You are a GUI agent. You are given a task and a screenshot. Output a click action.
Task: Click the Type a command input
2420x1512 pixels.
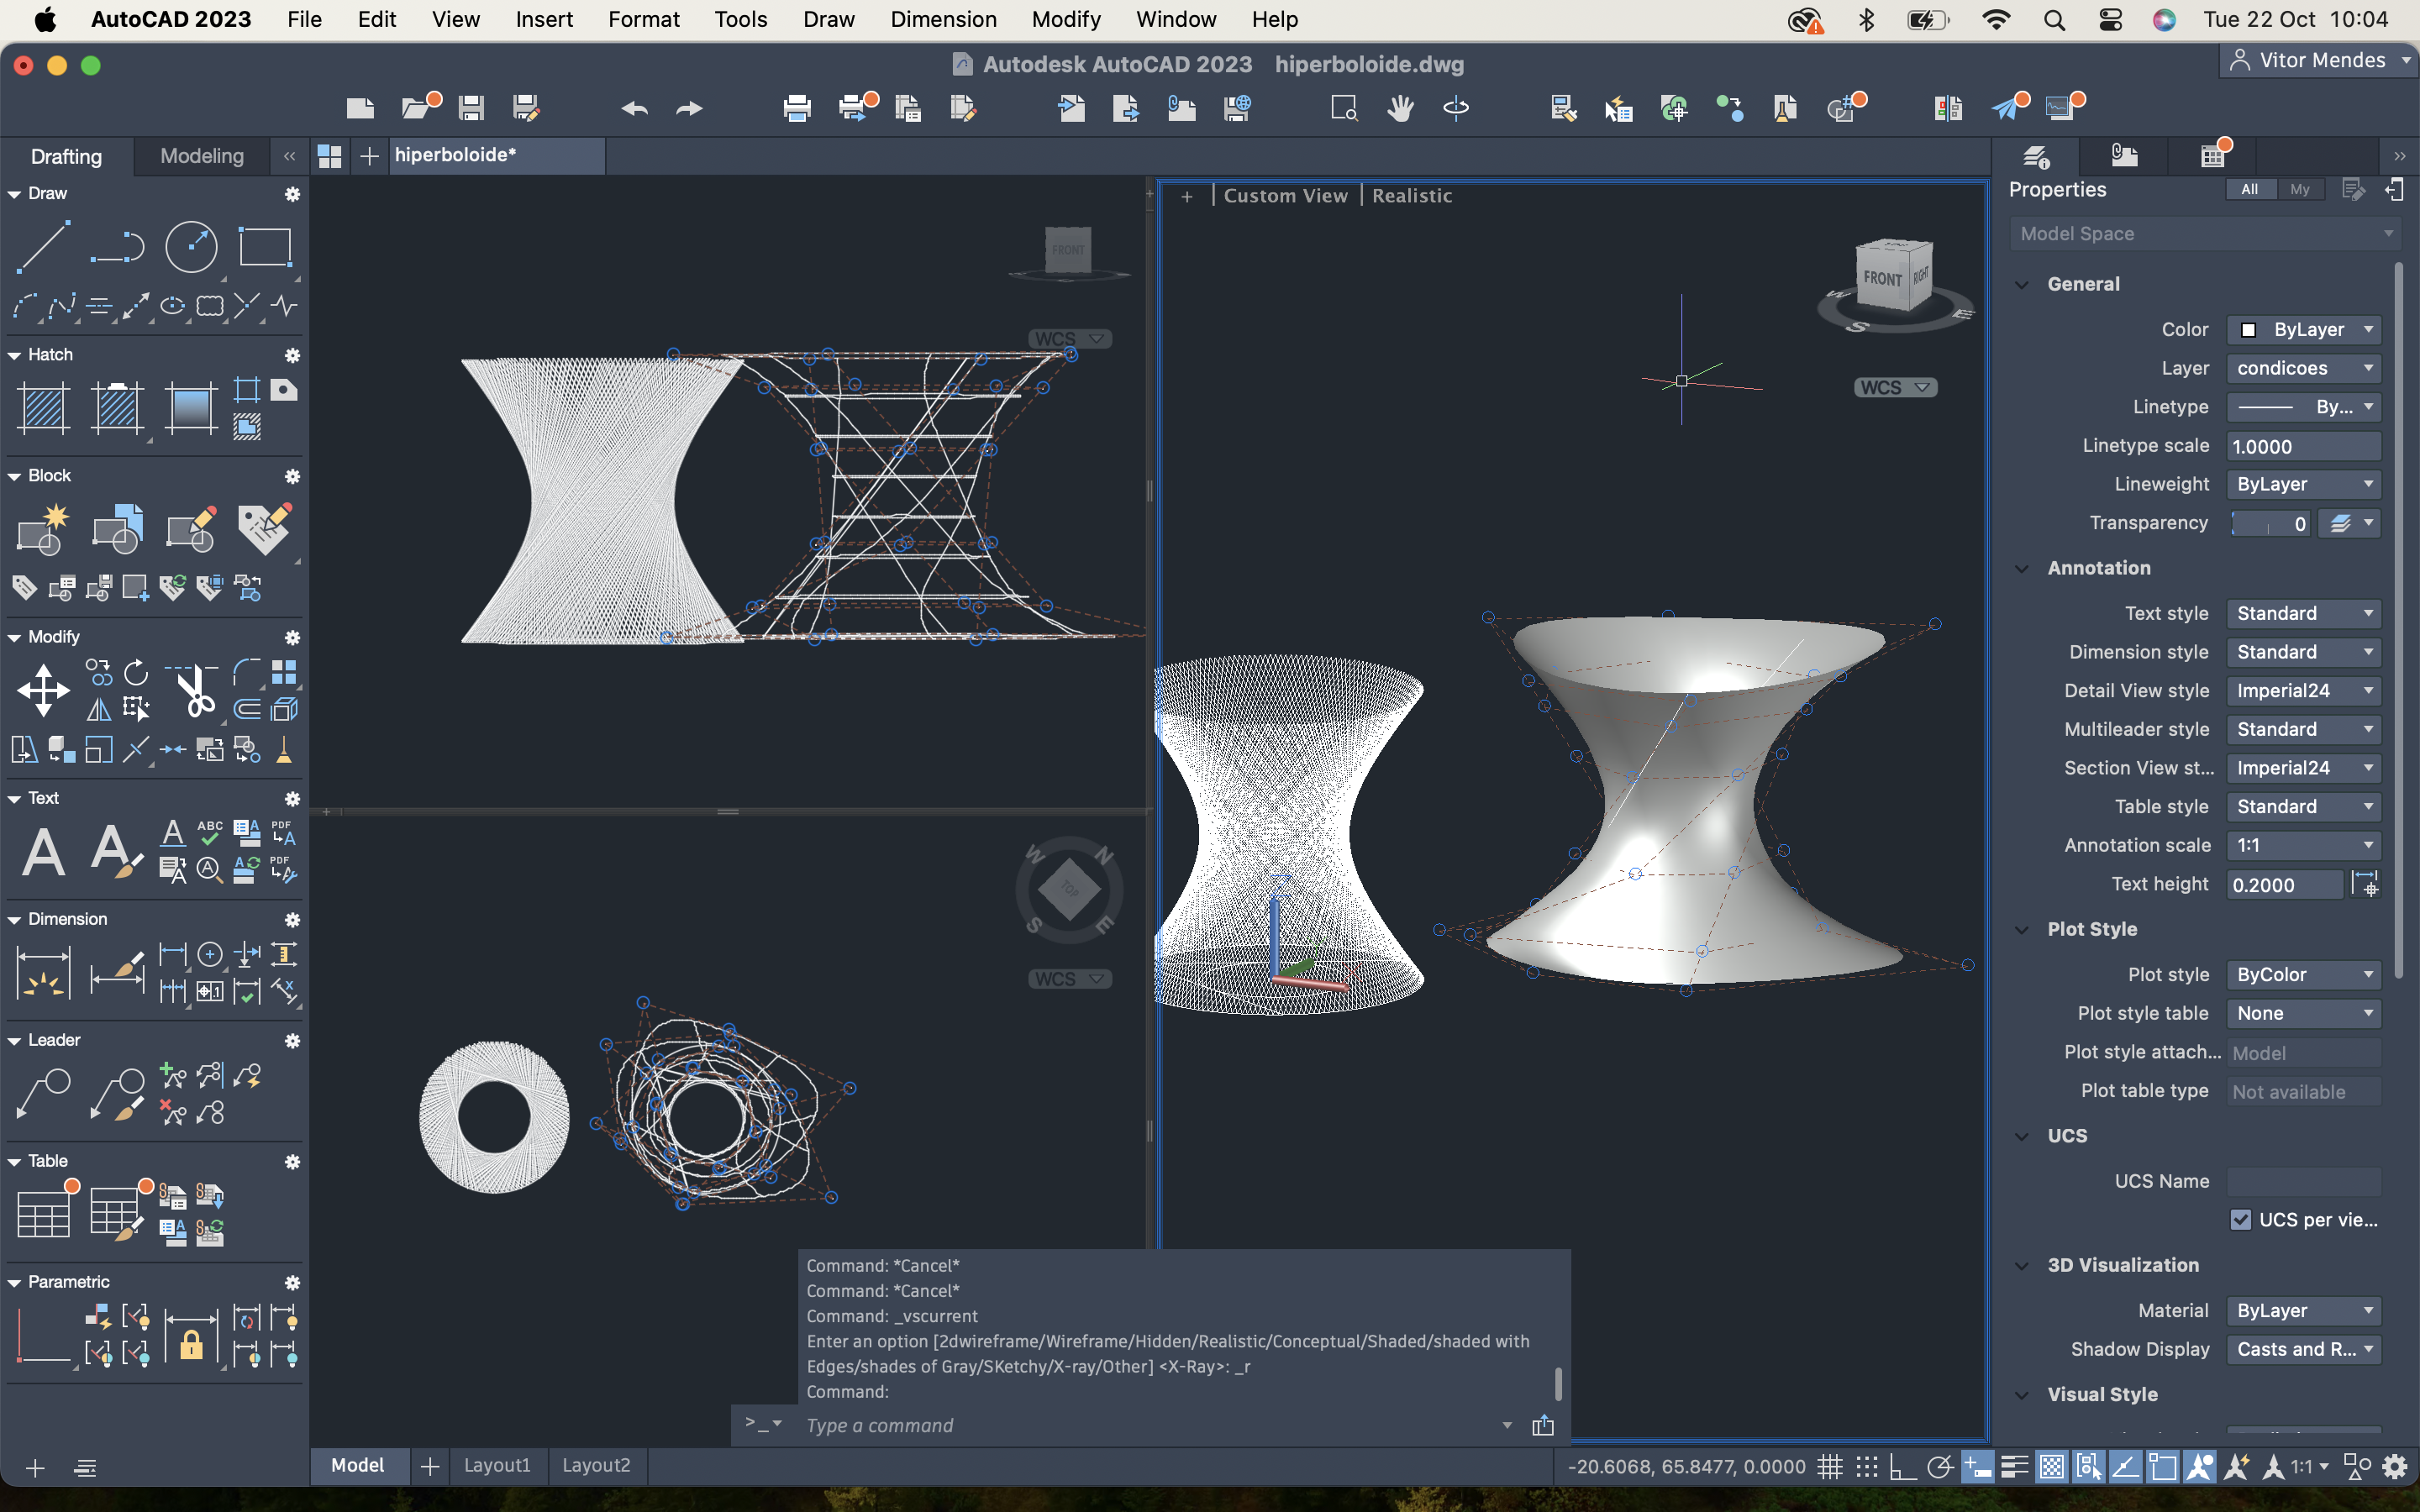pos(1150,1425)
